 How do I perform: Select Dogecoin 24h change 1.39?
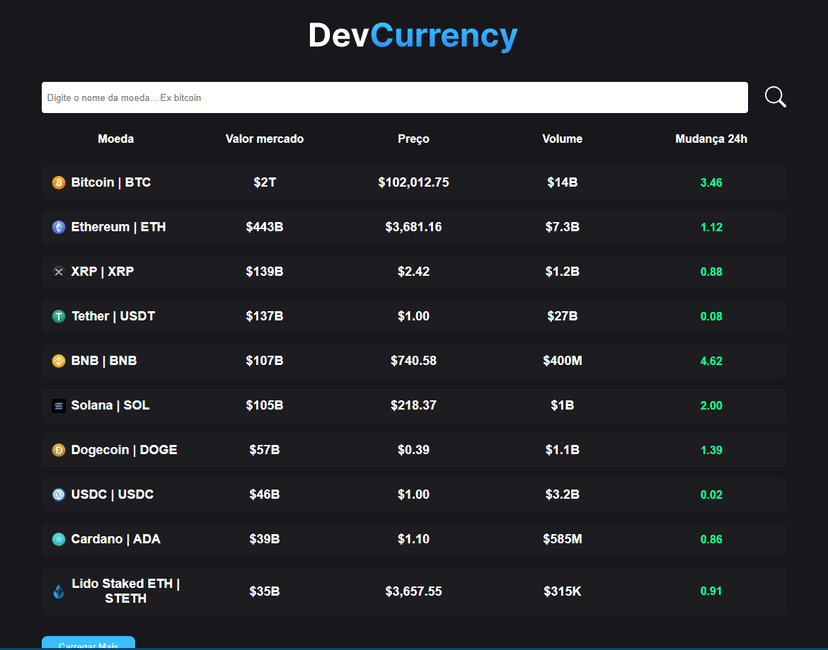click(711, 450)
